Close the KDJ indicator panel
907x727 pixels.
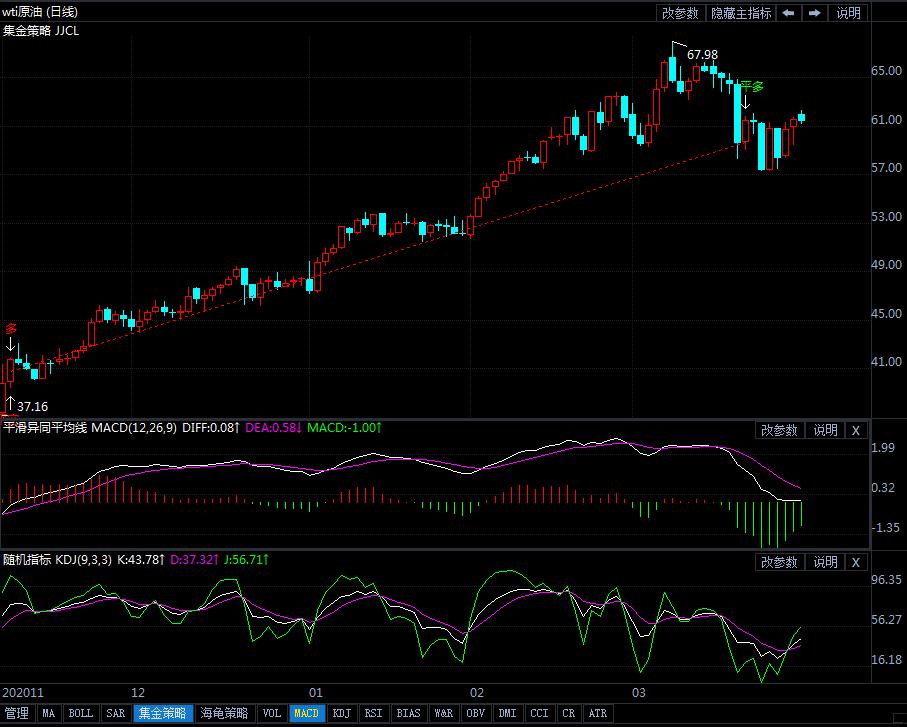tap(855, 562)
